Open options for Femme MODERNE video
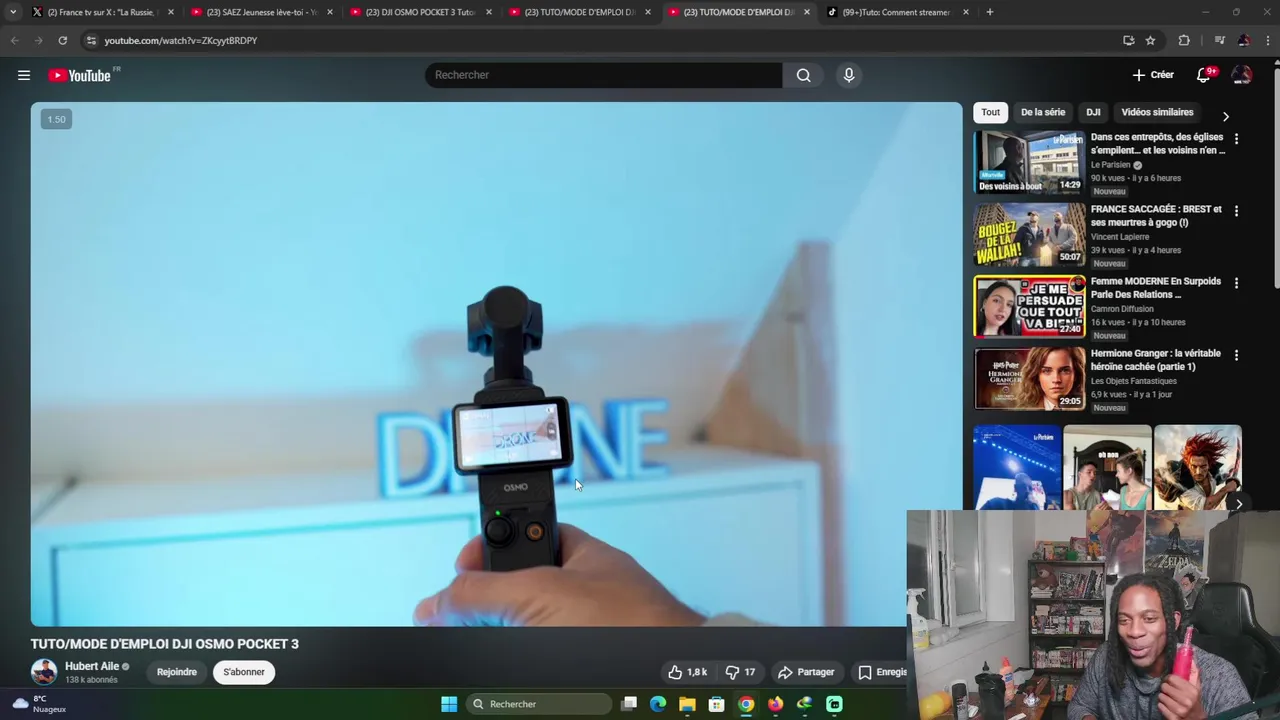1280x720 pixels. tap(1236, 283)
